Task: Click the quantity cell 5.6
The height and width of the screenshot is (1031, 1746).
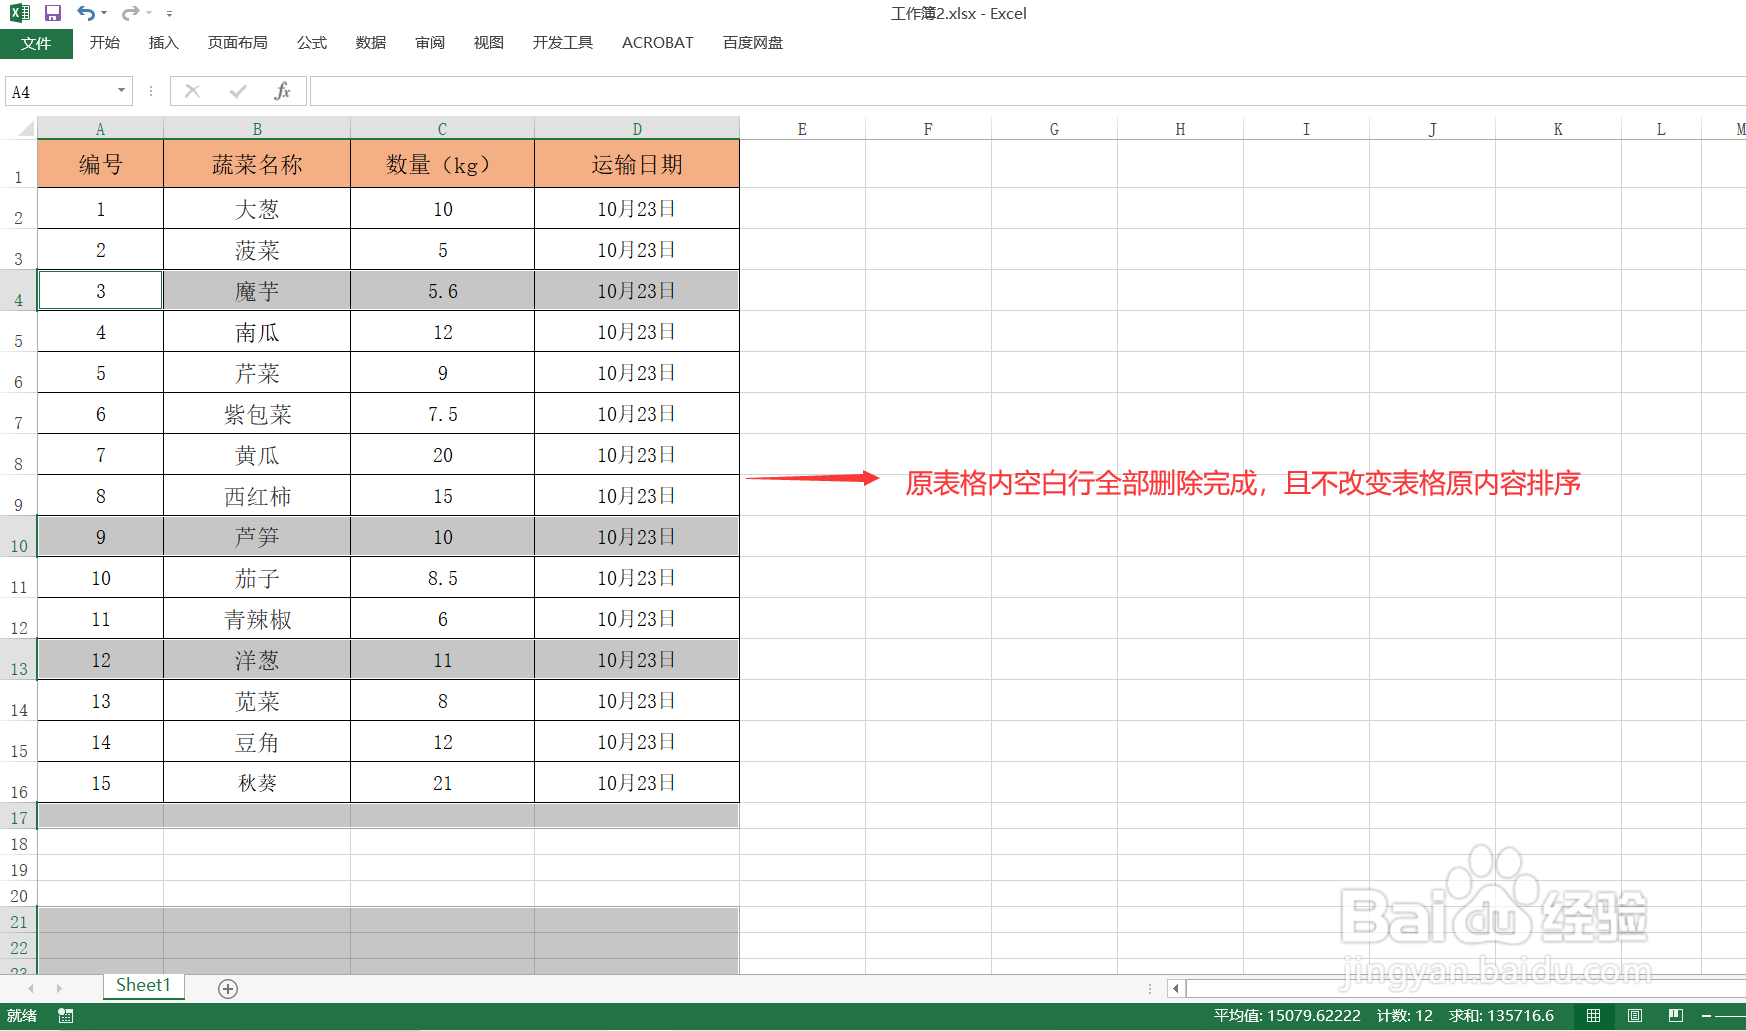Action: point(442,291)
